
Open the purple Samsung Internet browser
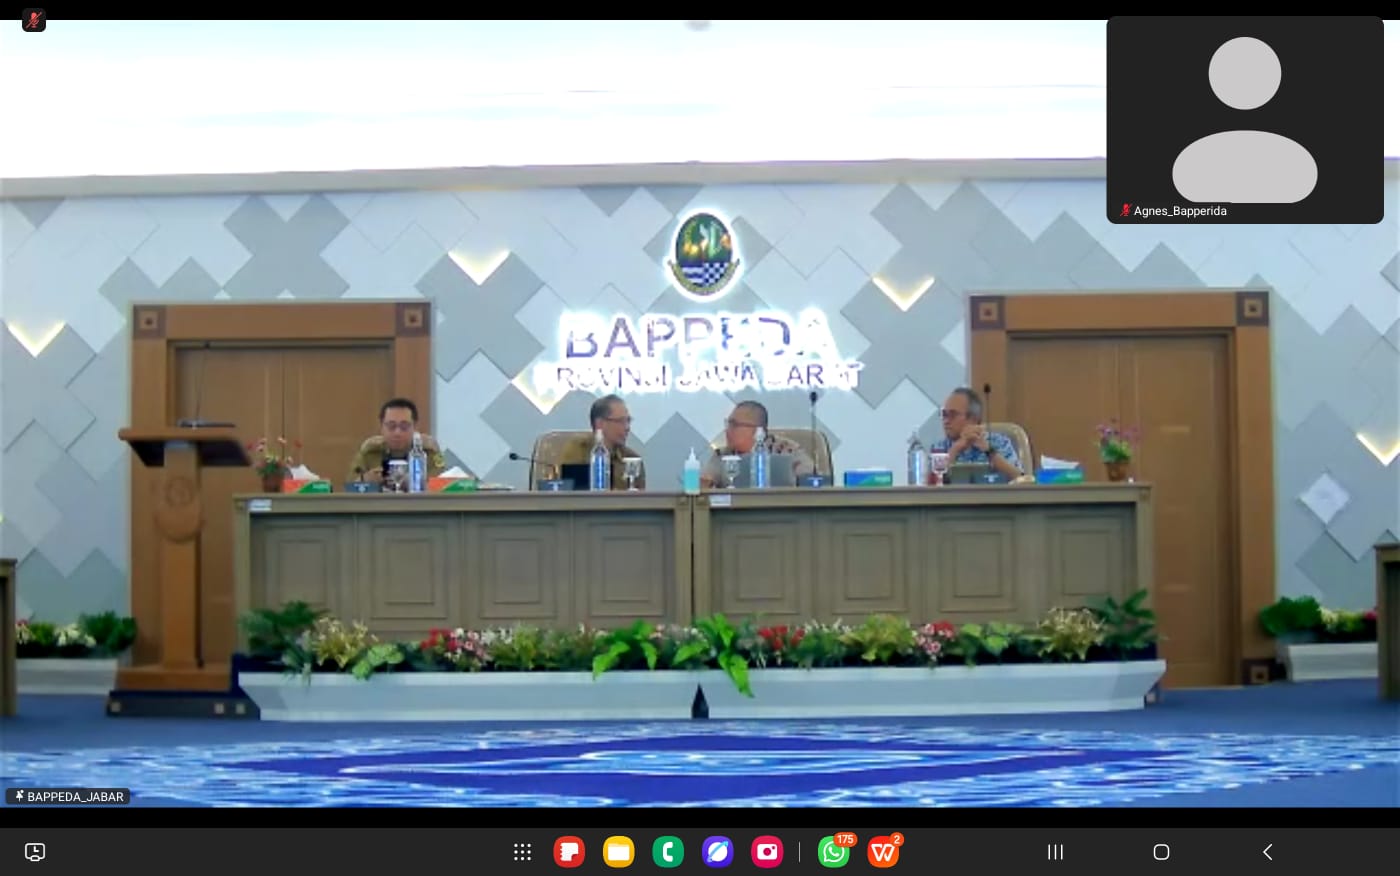[718, 852]
